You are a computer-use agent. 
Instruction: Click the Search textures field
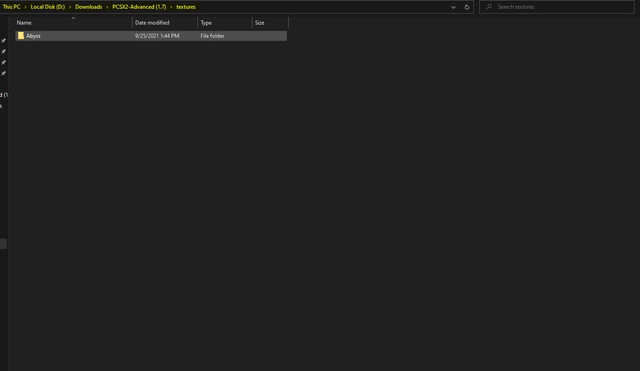click(557, 7)
